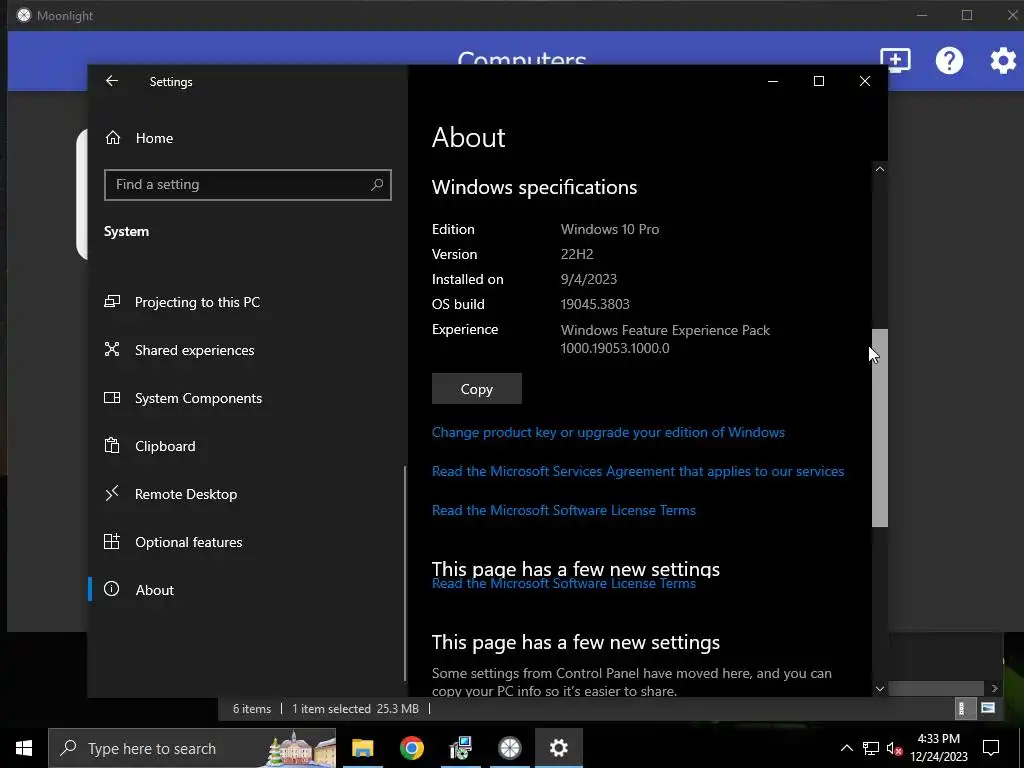Open the Action Center notifications icon
The width and height of the screenshot is (1024, 768).
[x=991, y=748]
